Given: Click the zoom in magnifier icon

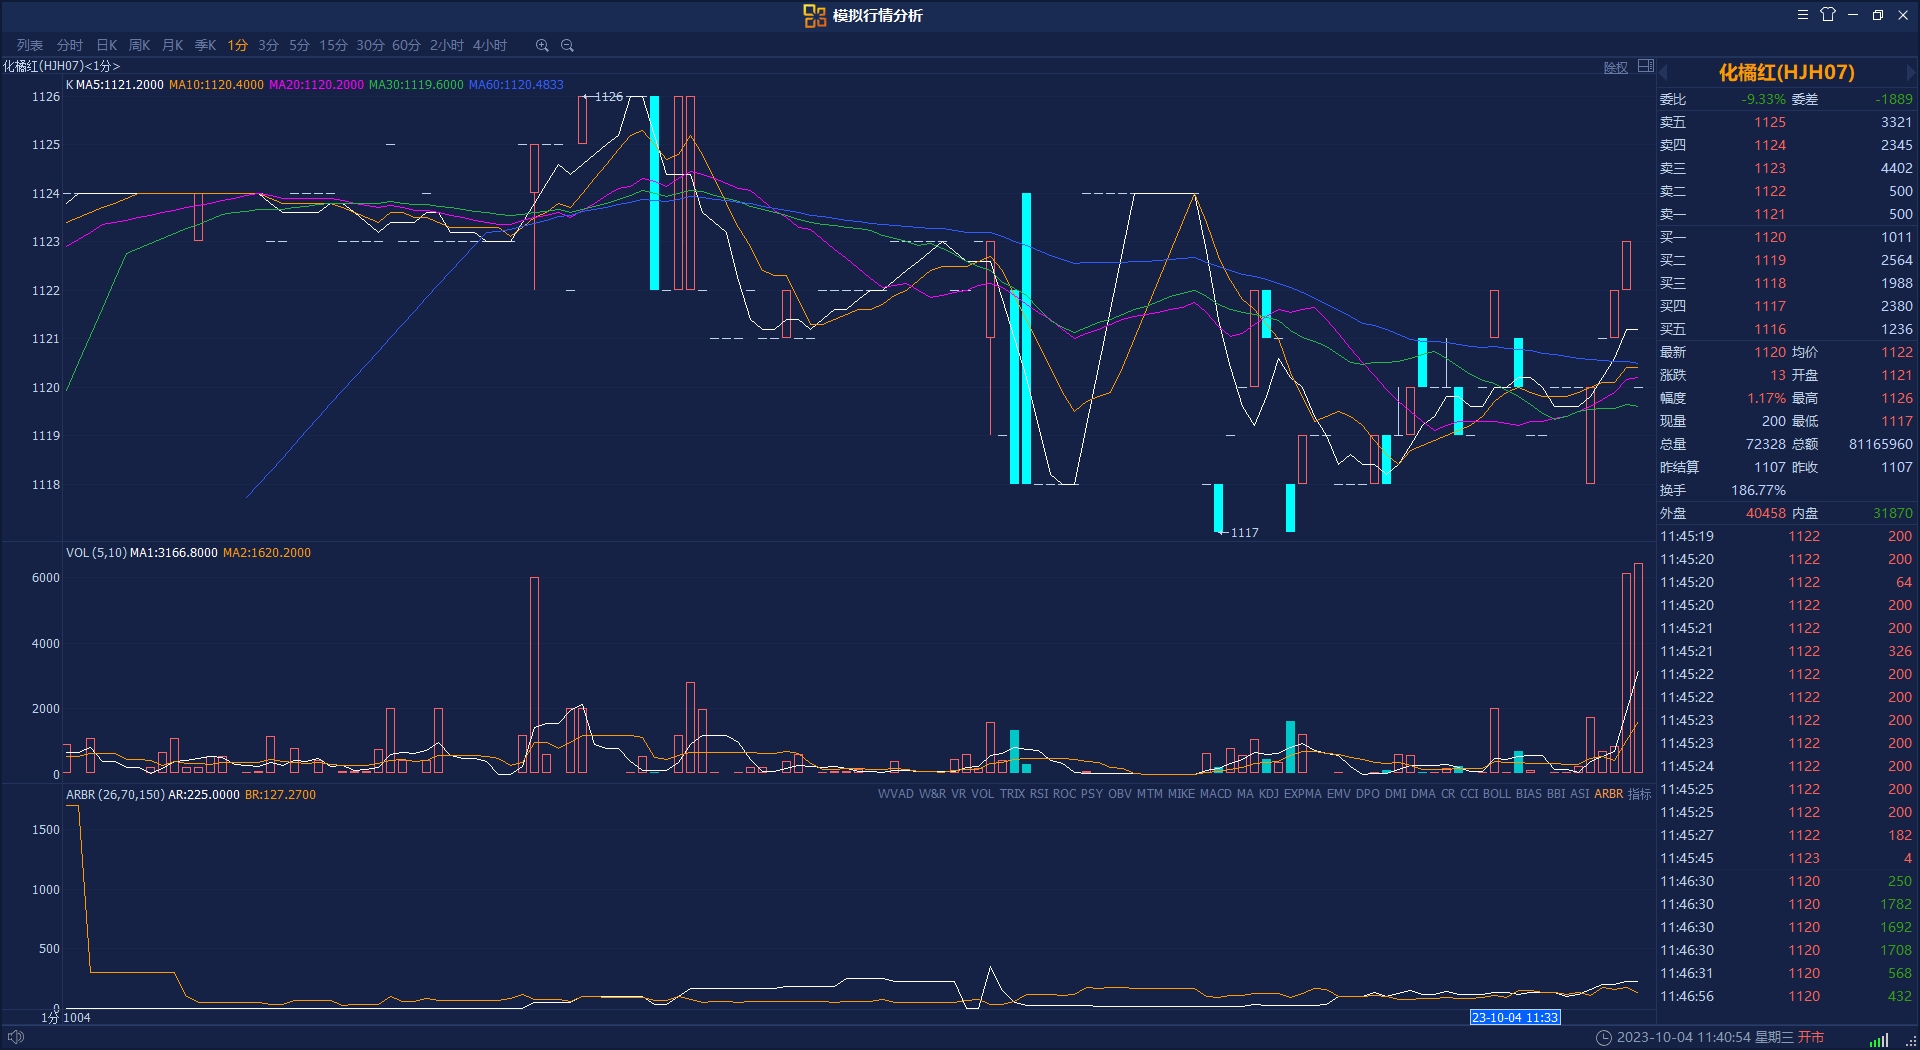Looking at the screenshot, I should [542, 45].
